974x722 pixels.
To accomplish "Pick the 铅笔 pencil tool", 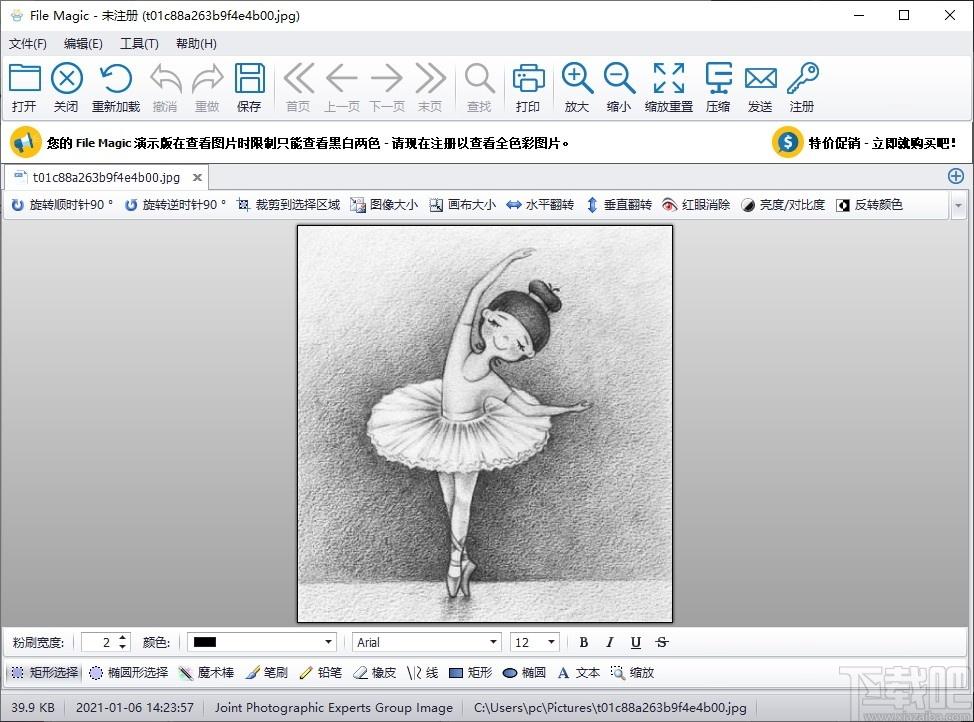I will (x=321, y=673).
